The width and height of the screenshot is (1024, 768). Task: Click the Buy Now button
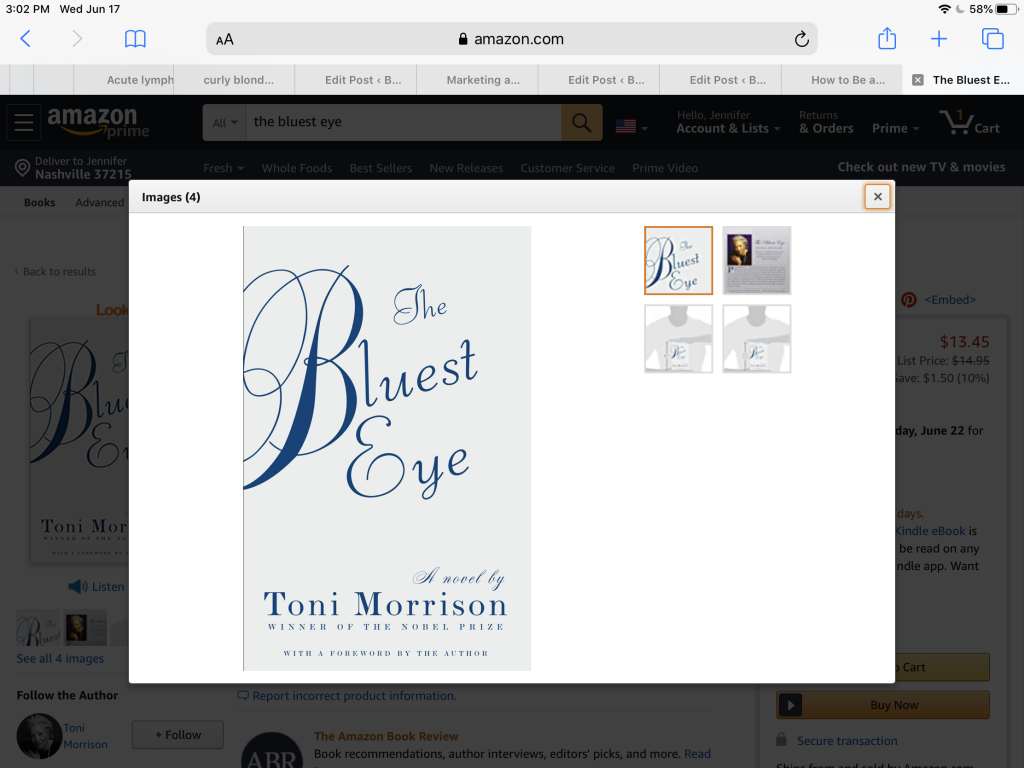[883, 705]
